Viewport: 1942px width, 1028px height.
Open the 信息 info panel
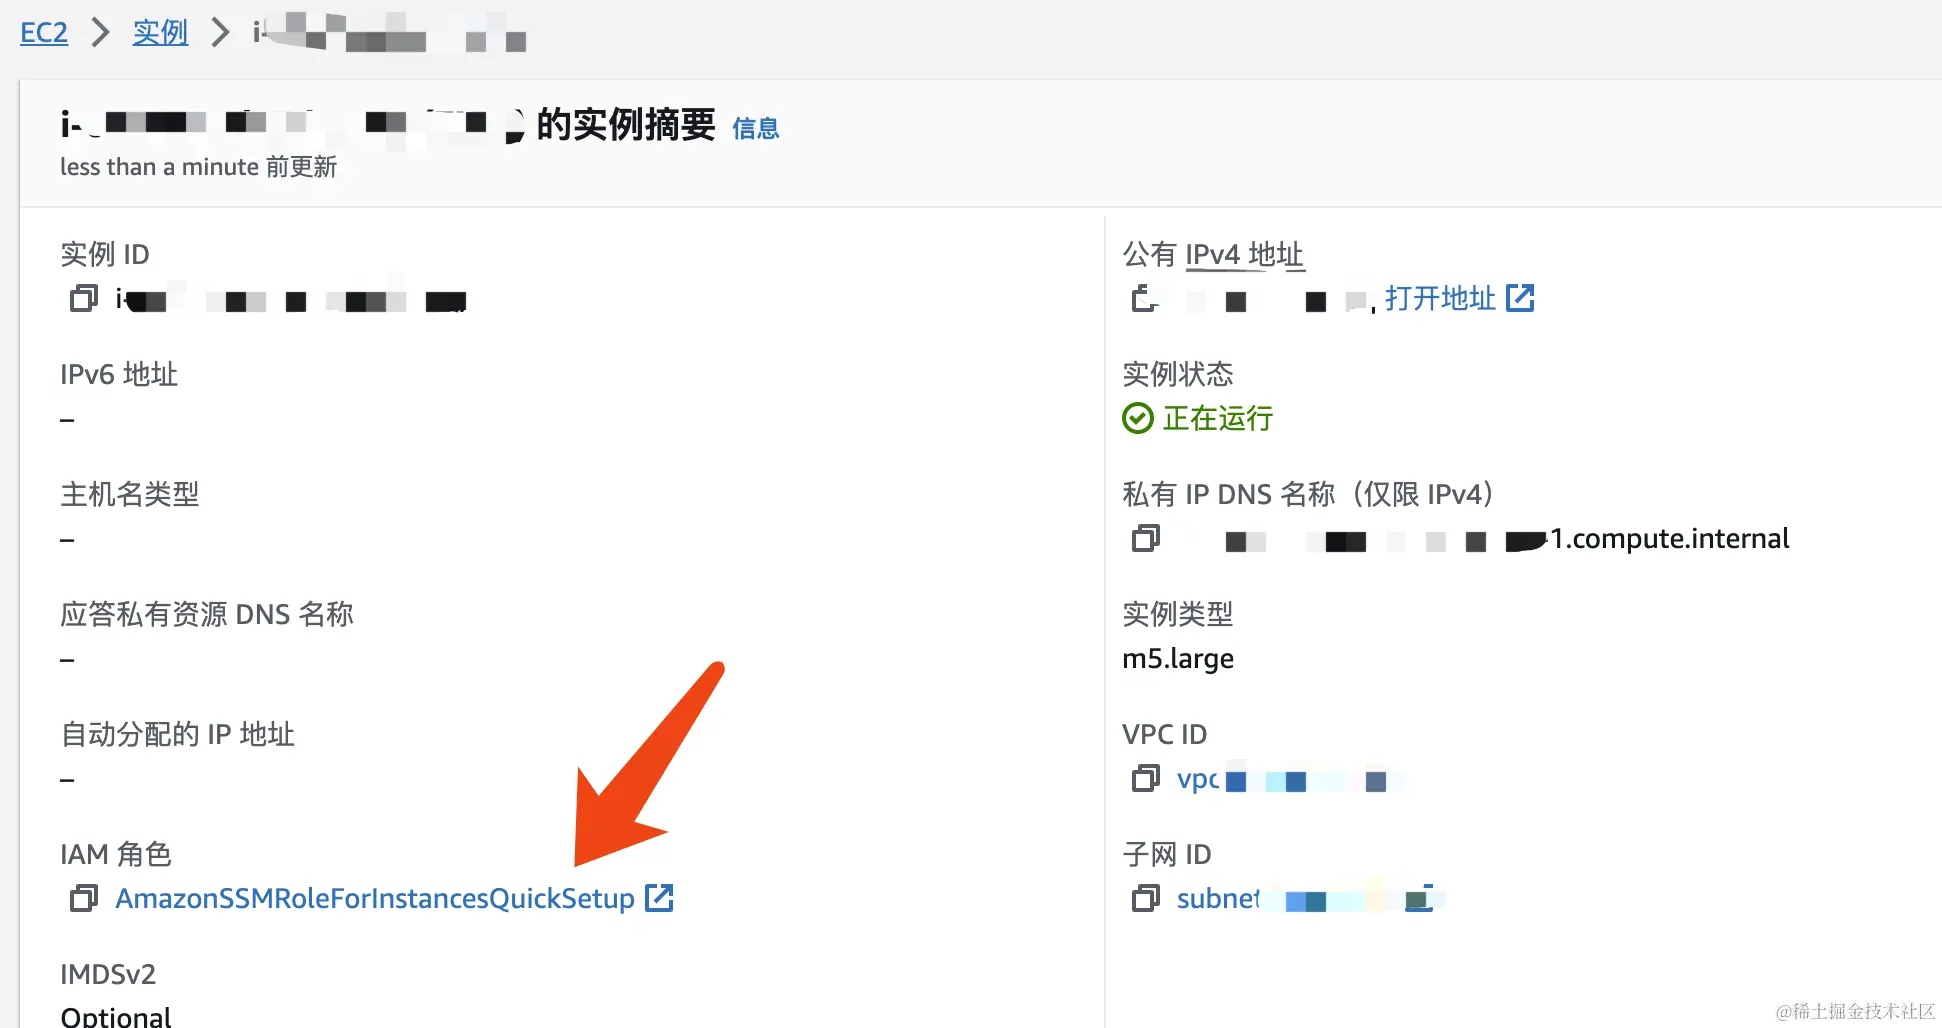coord(756,127)
